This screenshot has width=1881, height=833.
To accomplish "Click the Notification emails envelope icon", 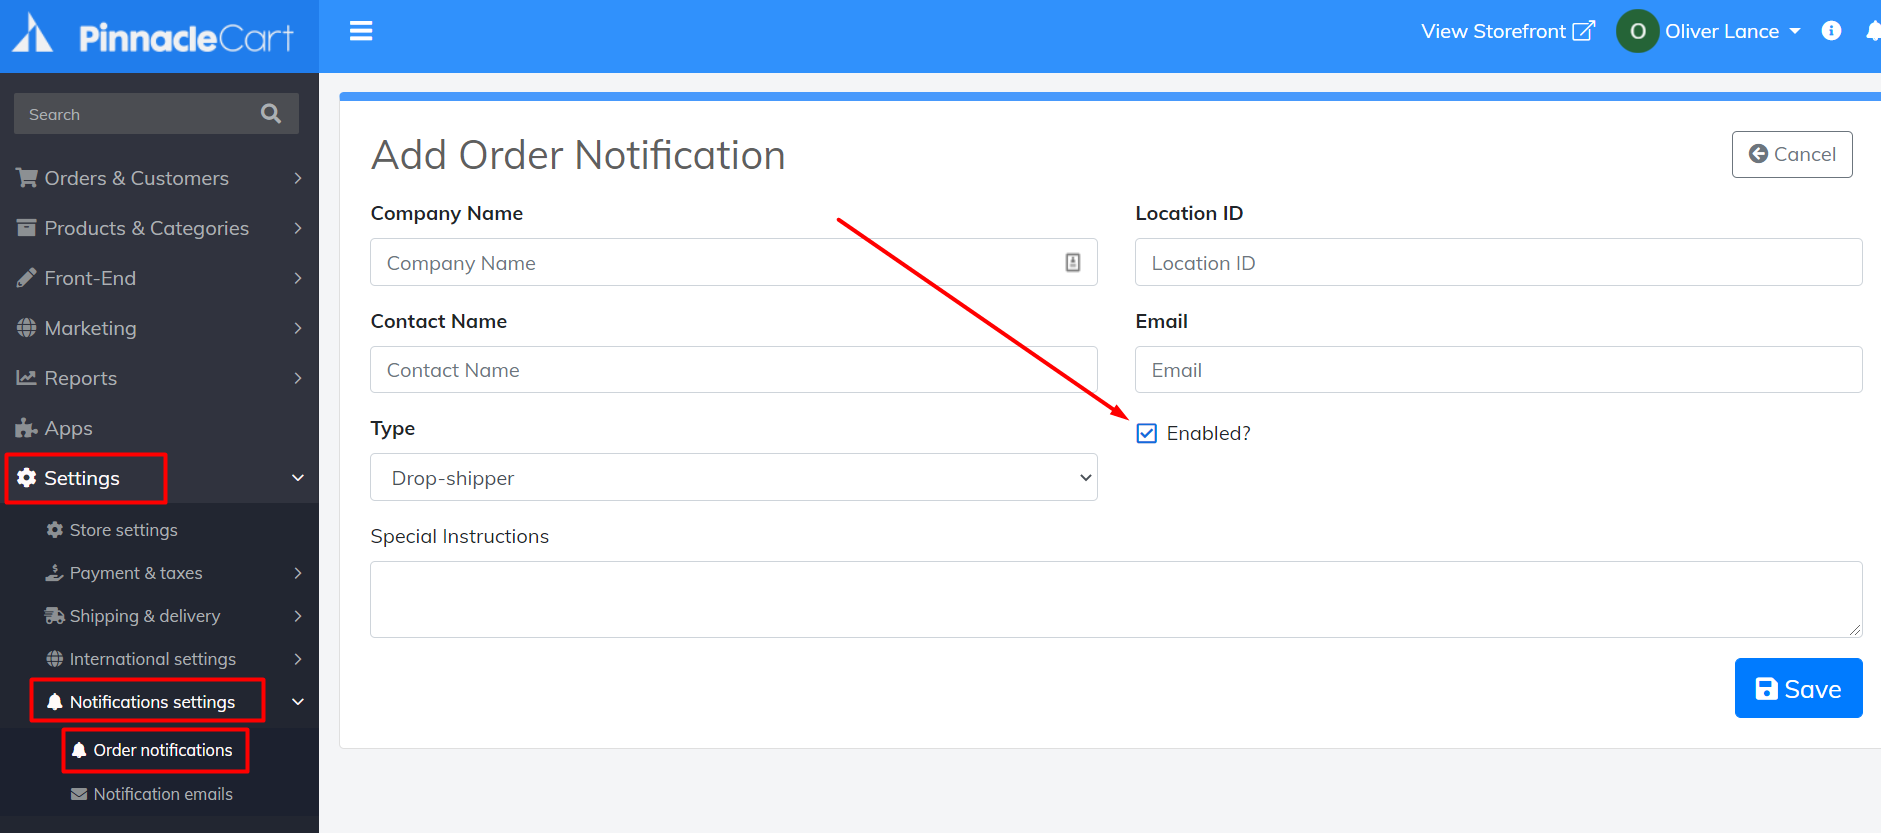I will (79, 794).
